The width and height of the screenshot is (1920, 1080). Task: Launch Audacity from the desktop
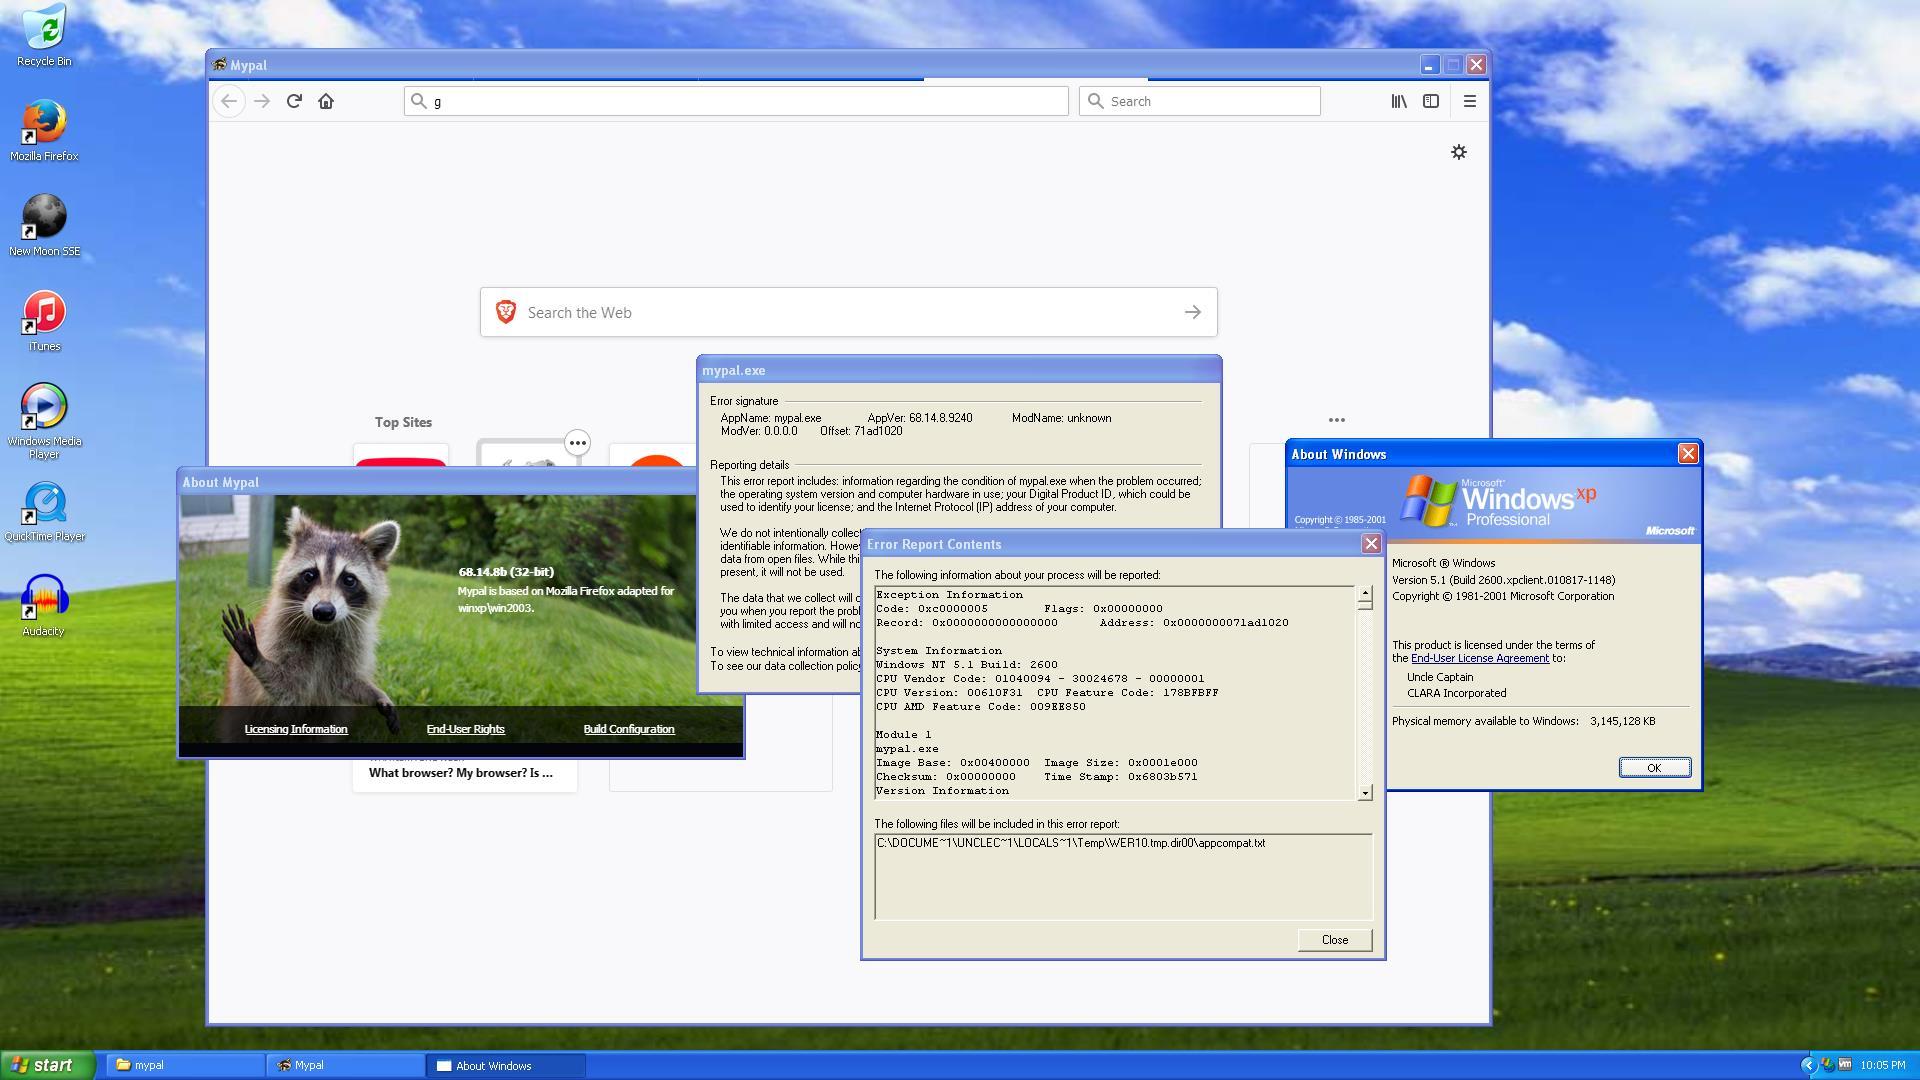click(x=44, y=606)
